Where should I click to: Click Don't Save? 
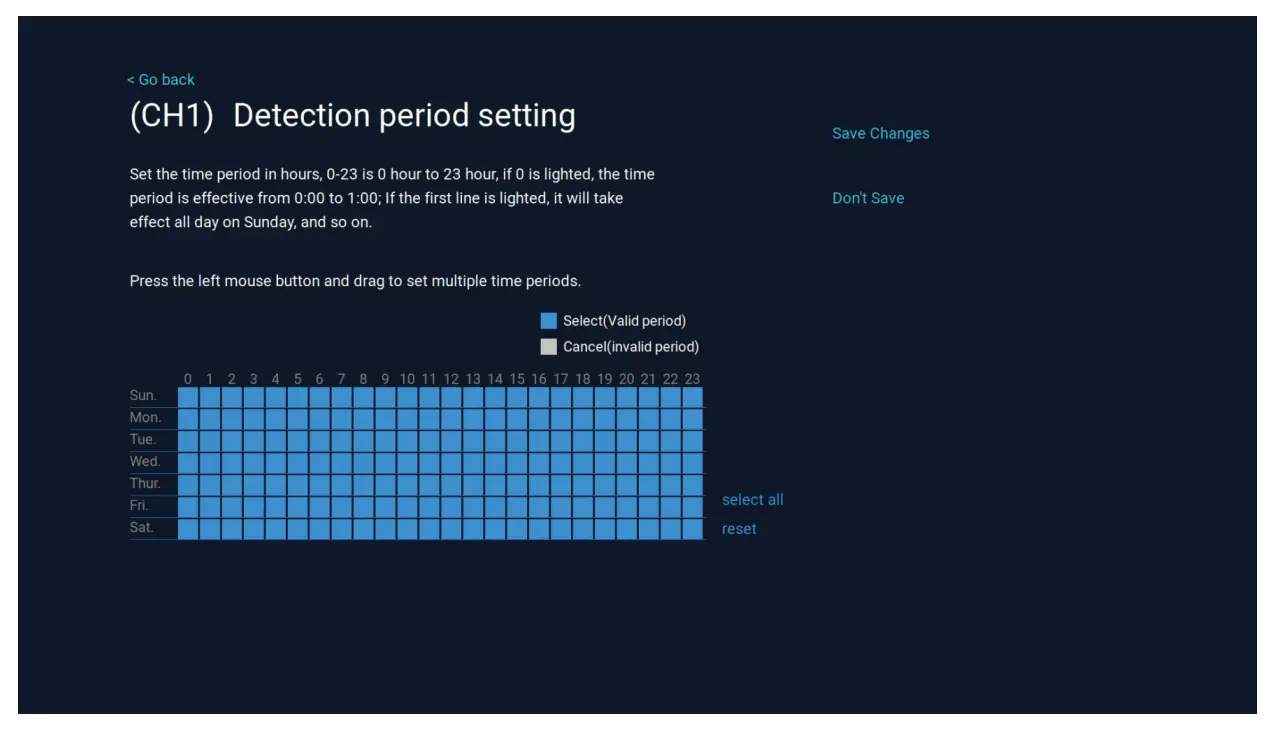tap(867, 198)
